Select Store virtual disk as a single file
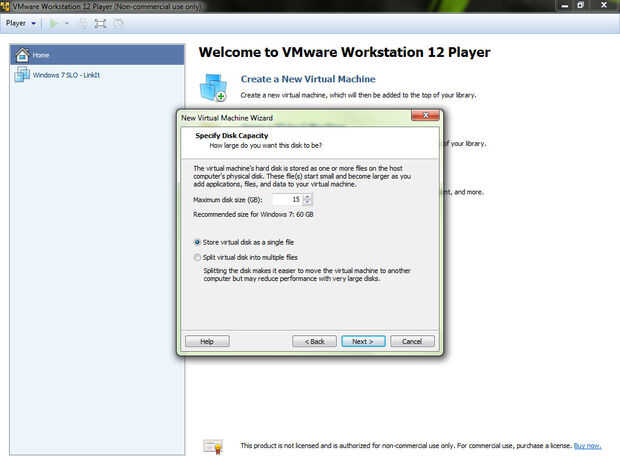This screenshot has width=620, height=465. (x=244, y=242)
